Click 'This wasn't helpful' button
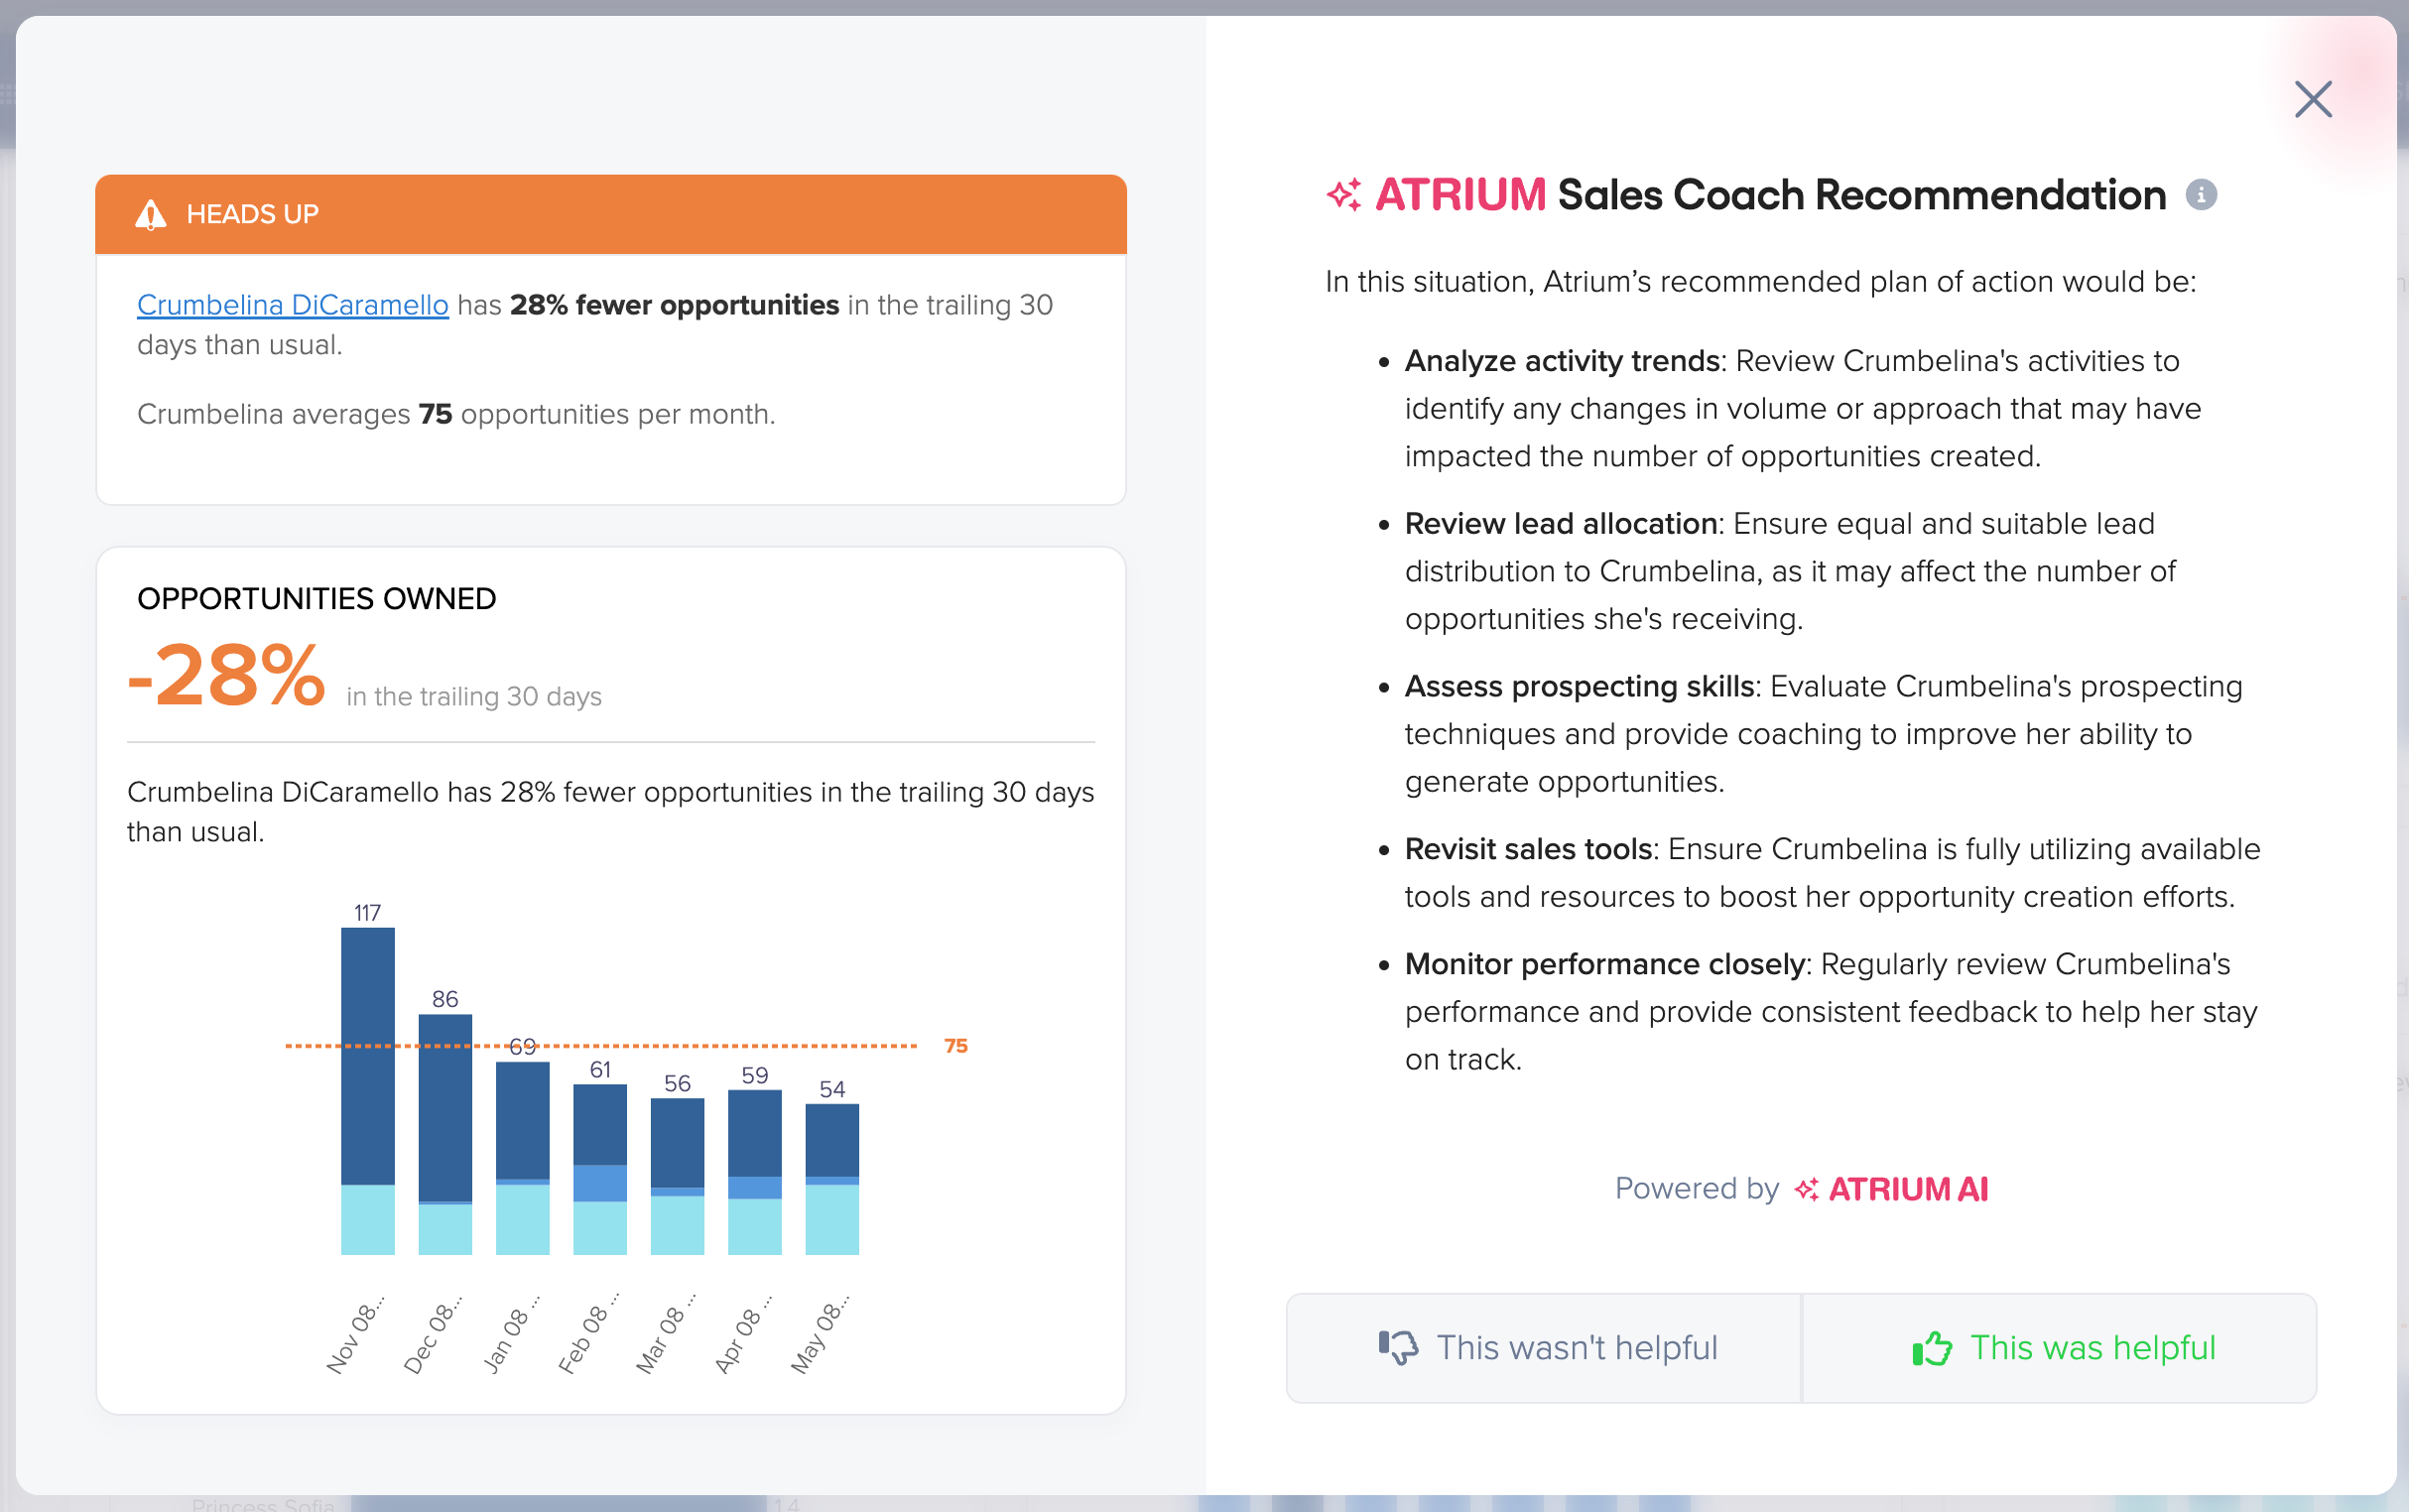This screenshot has height=1512, width=2409. (1544, 1348)
